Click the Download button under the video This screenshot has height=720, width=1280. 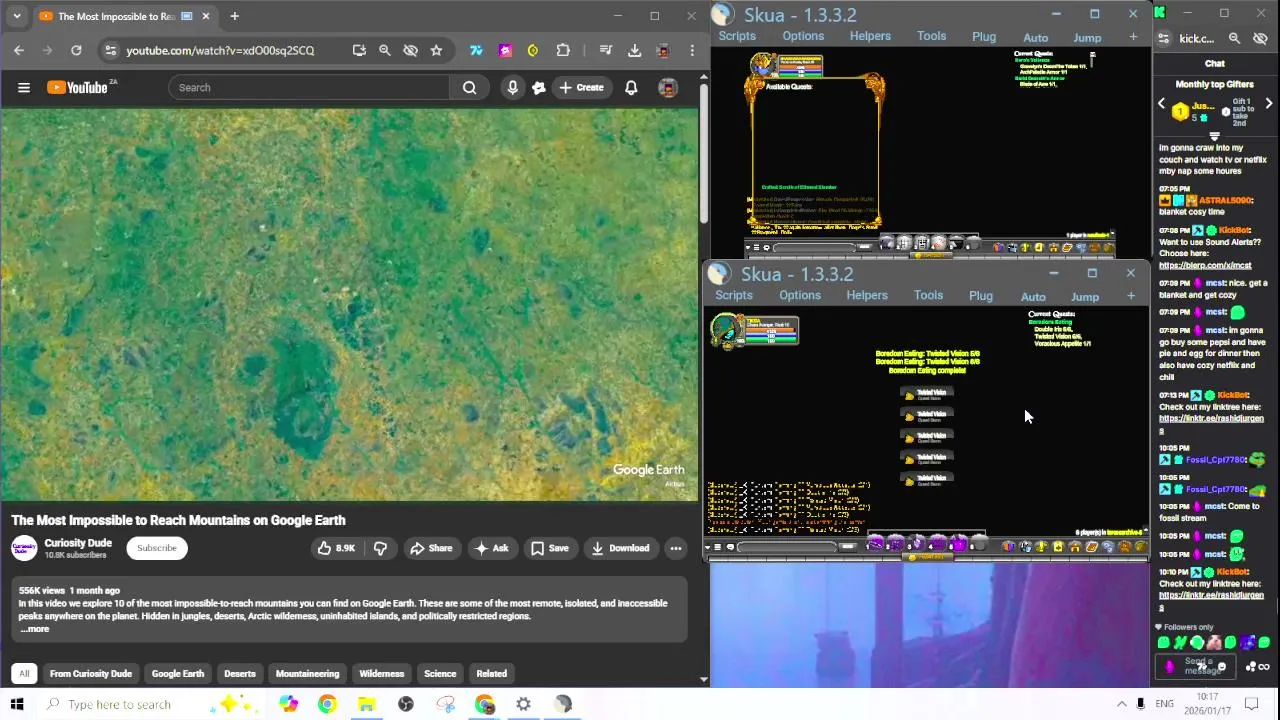click(620, 548)
